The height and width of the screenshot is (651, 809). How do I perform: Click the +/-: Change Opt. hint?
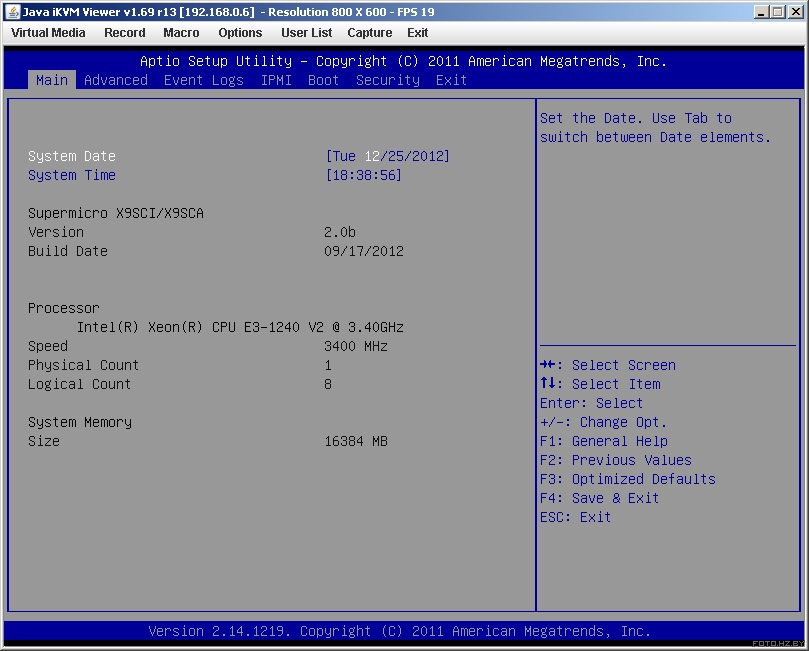click(604, 422)
